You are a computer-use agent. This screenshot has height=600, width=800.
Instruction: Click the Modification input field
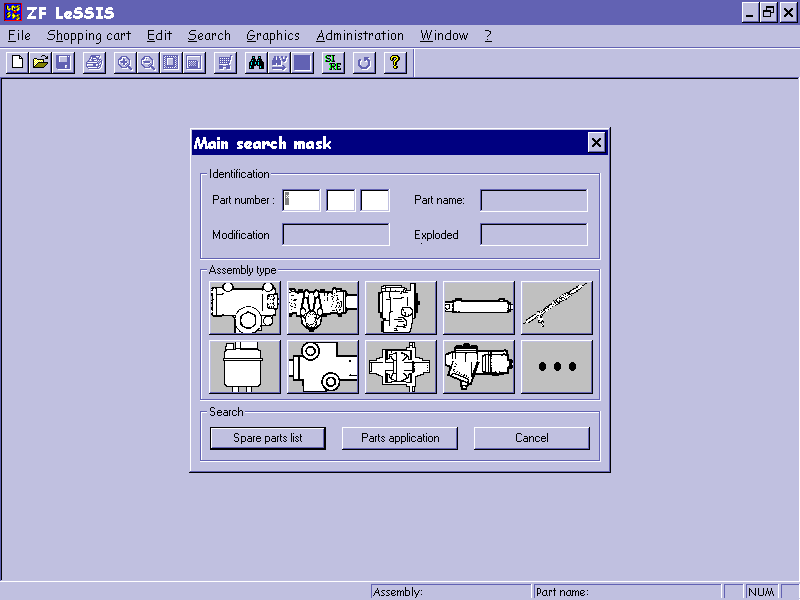click(x=336, y=235)
